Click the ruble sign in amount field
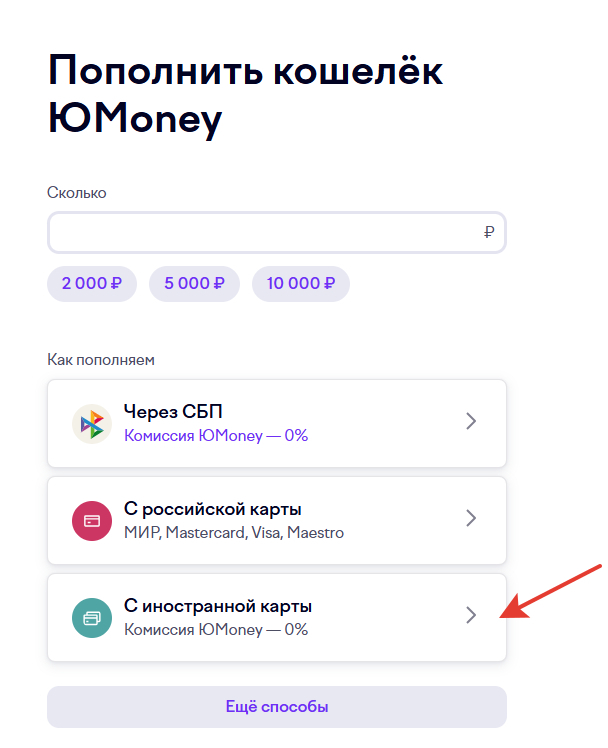Viewport: 608px width, 748px height. tap(488, 233)
